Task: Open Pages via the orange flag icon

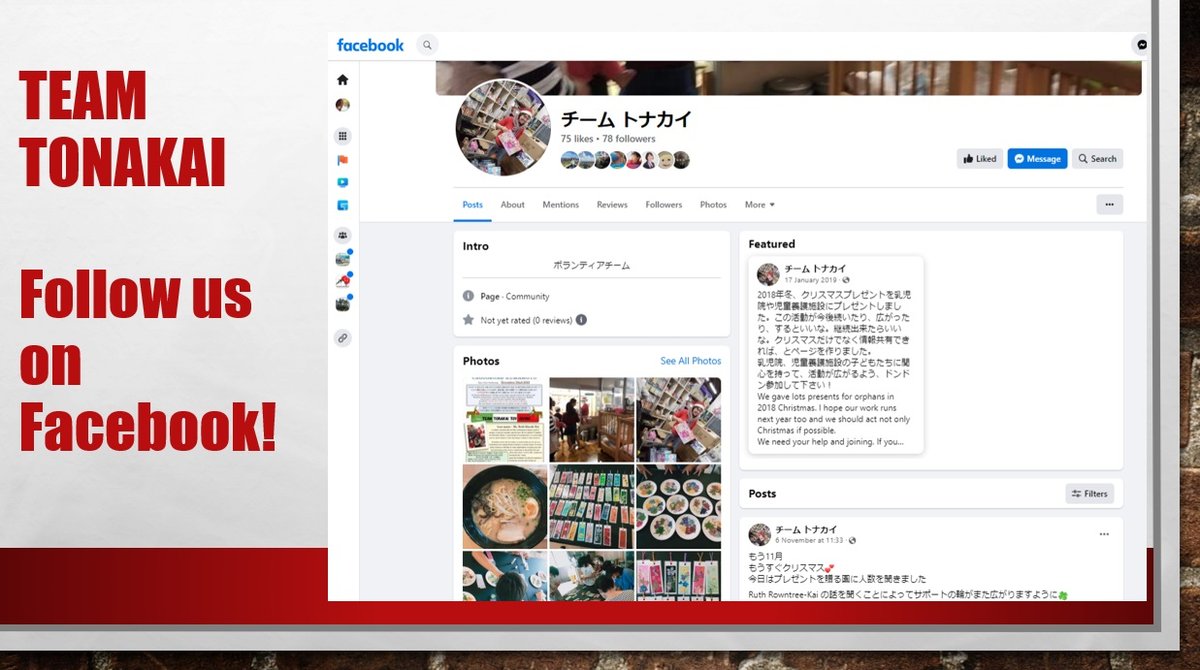Action: click(343, 160)
